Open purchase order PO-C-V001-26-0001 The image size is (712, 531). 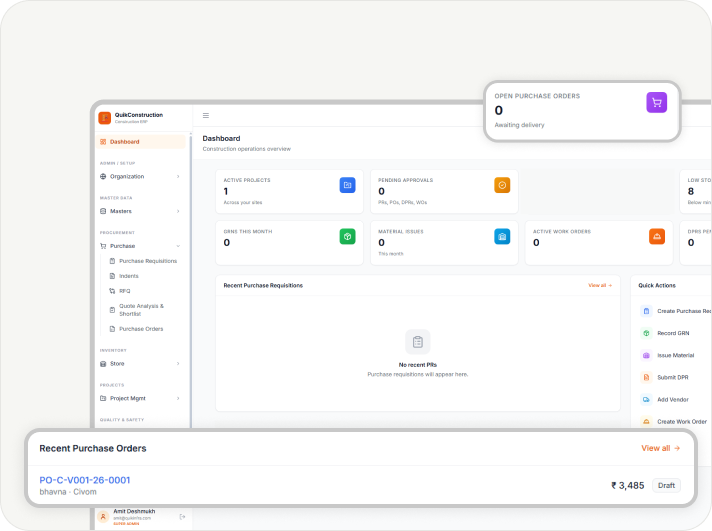point(85,480)
